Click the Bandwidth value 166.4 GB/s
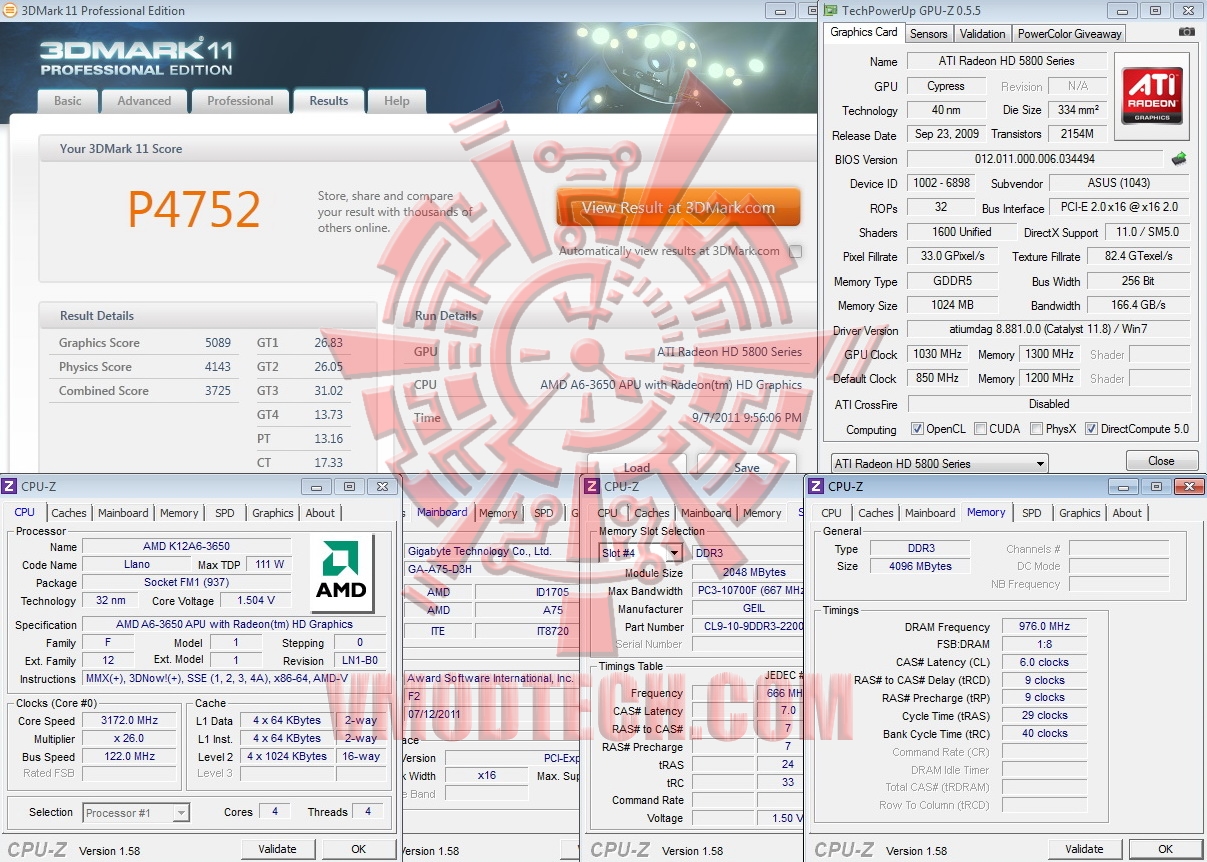Screen dimensions: 1207x862 click(x=1139, y=305)
